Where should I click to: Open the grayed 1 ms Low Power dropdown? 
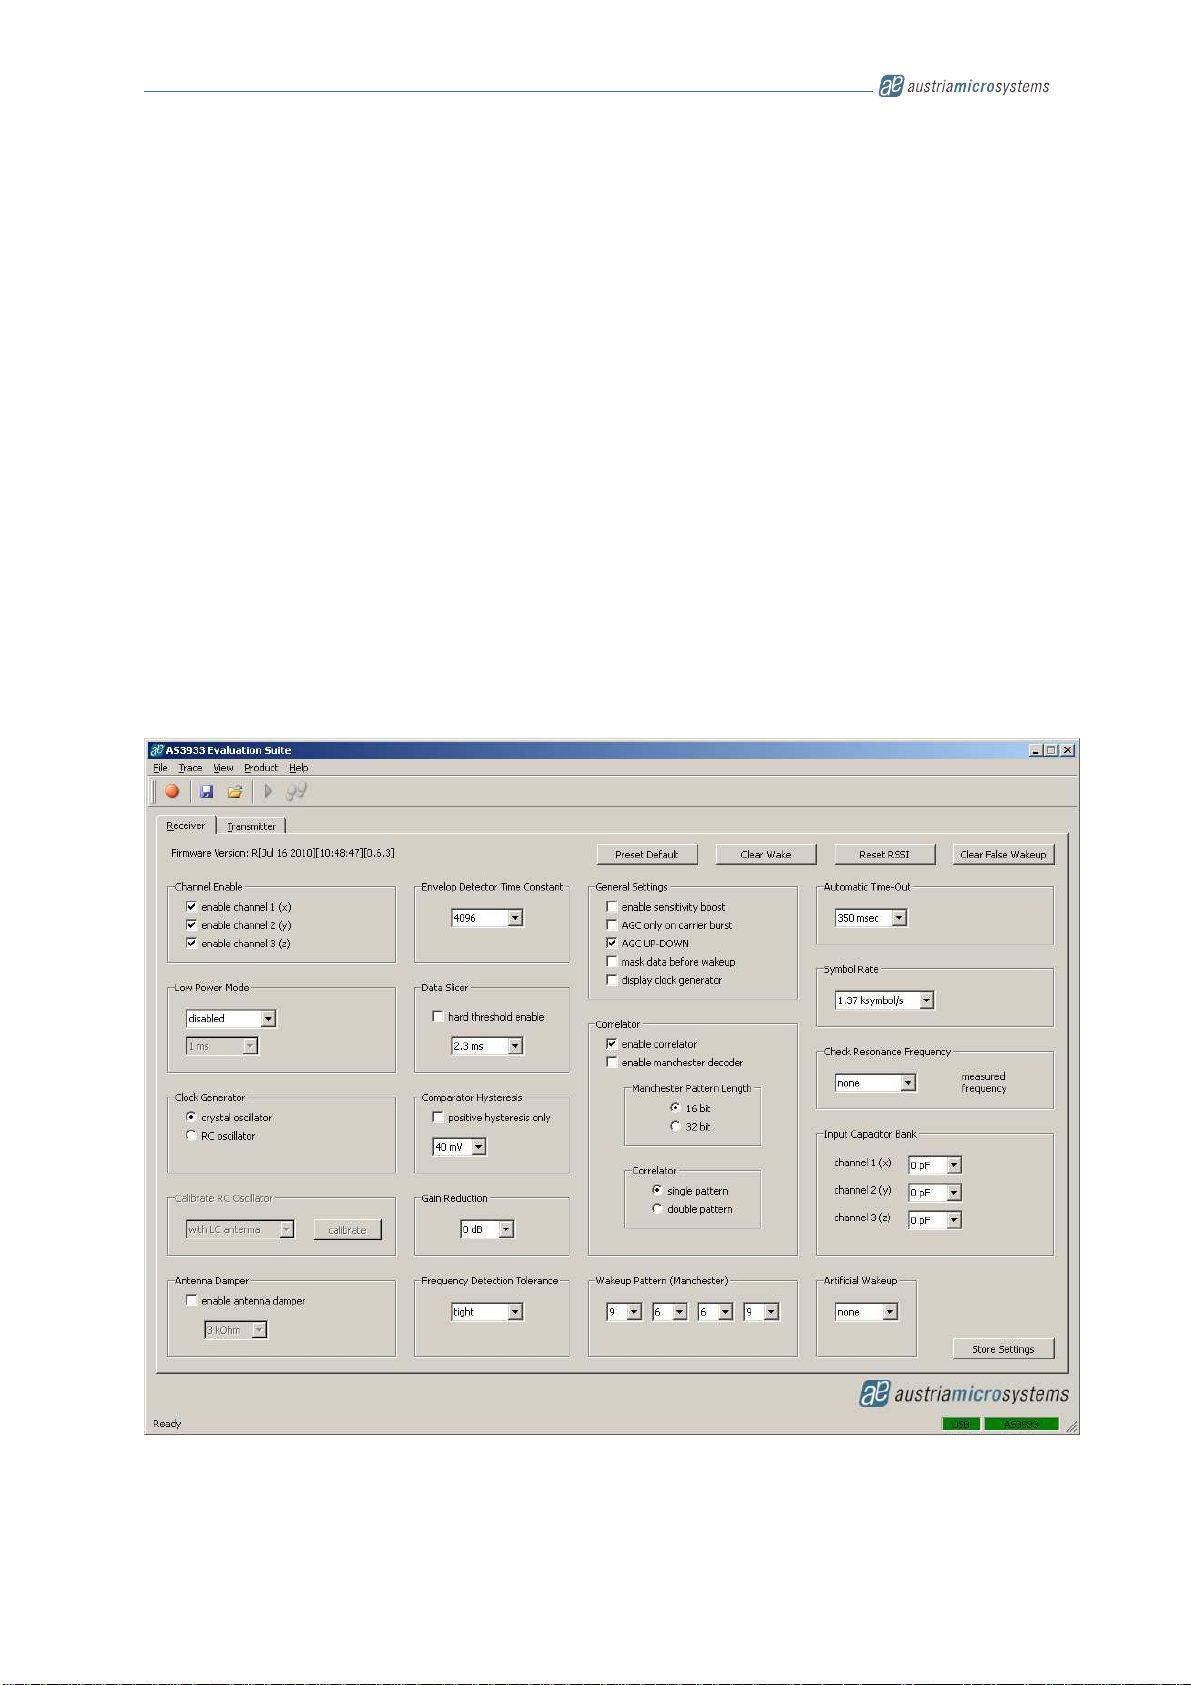[x=222, y=1046]
